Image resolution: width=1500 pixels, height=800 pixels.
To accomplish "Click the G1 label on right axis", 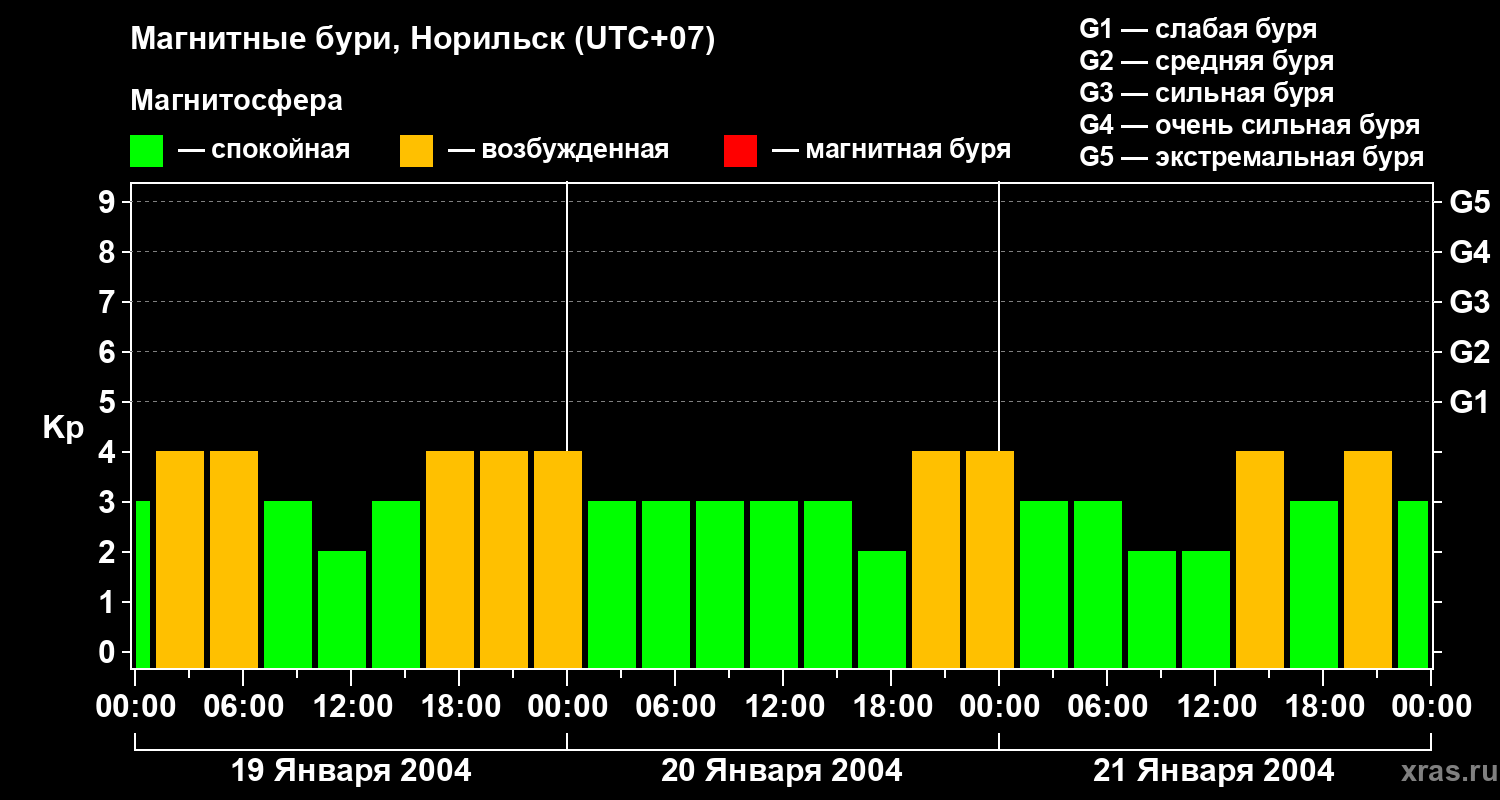I will (1469, 403).
